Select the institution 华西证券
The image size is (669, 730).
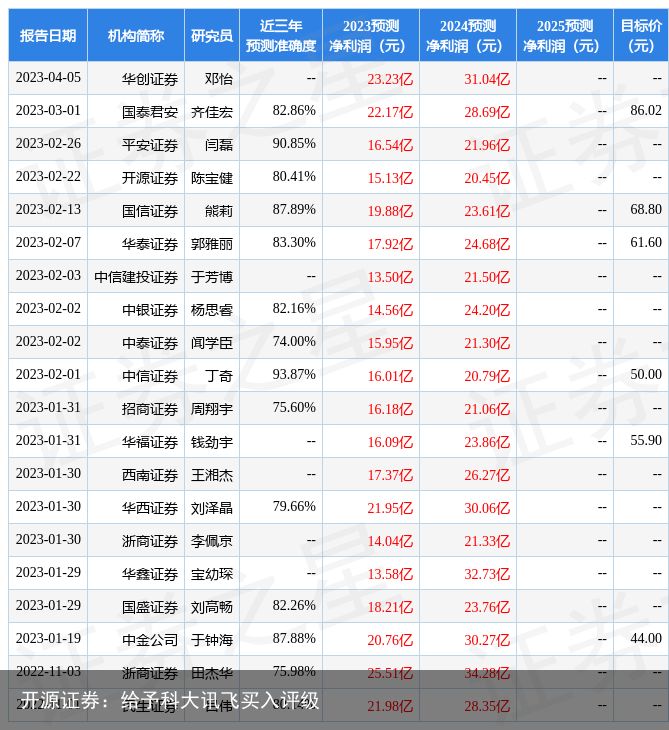[x=150, y=508]
